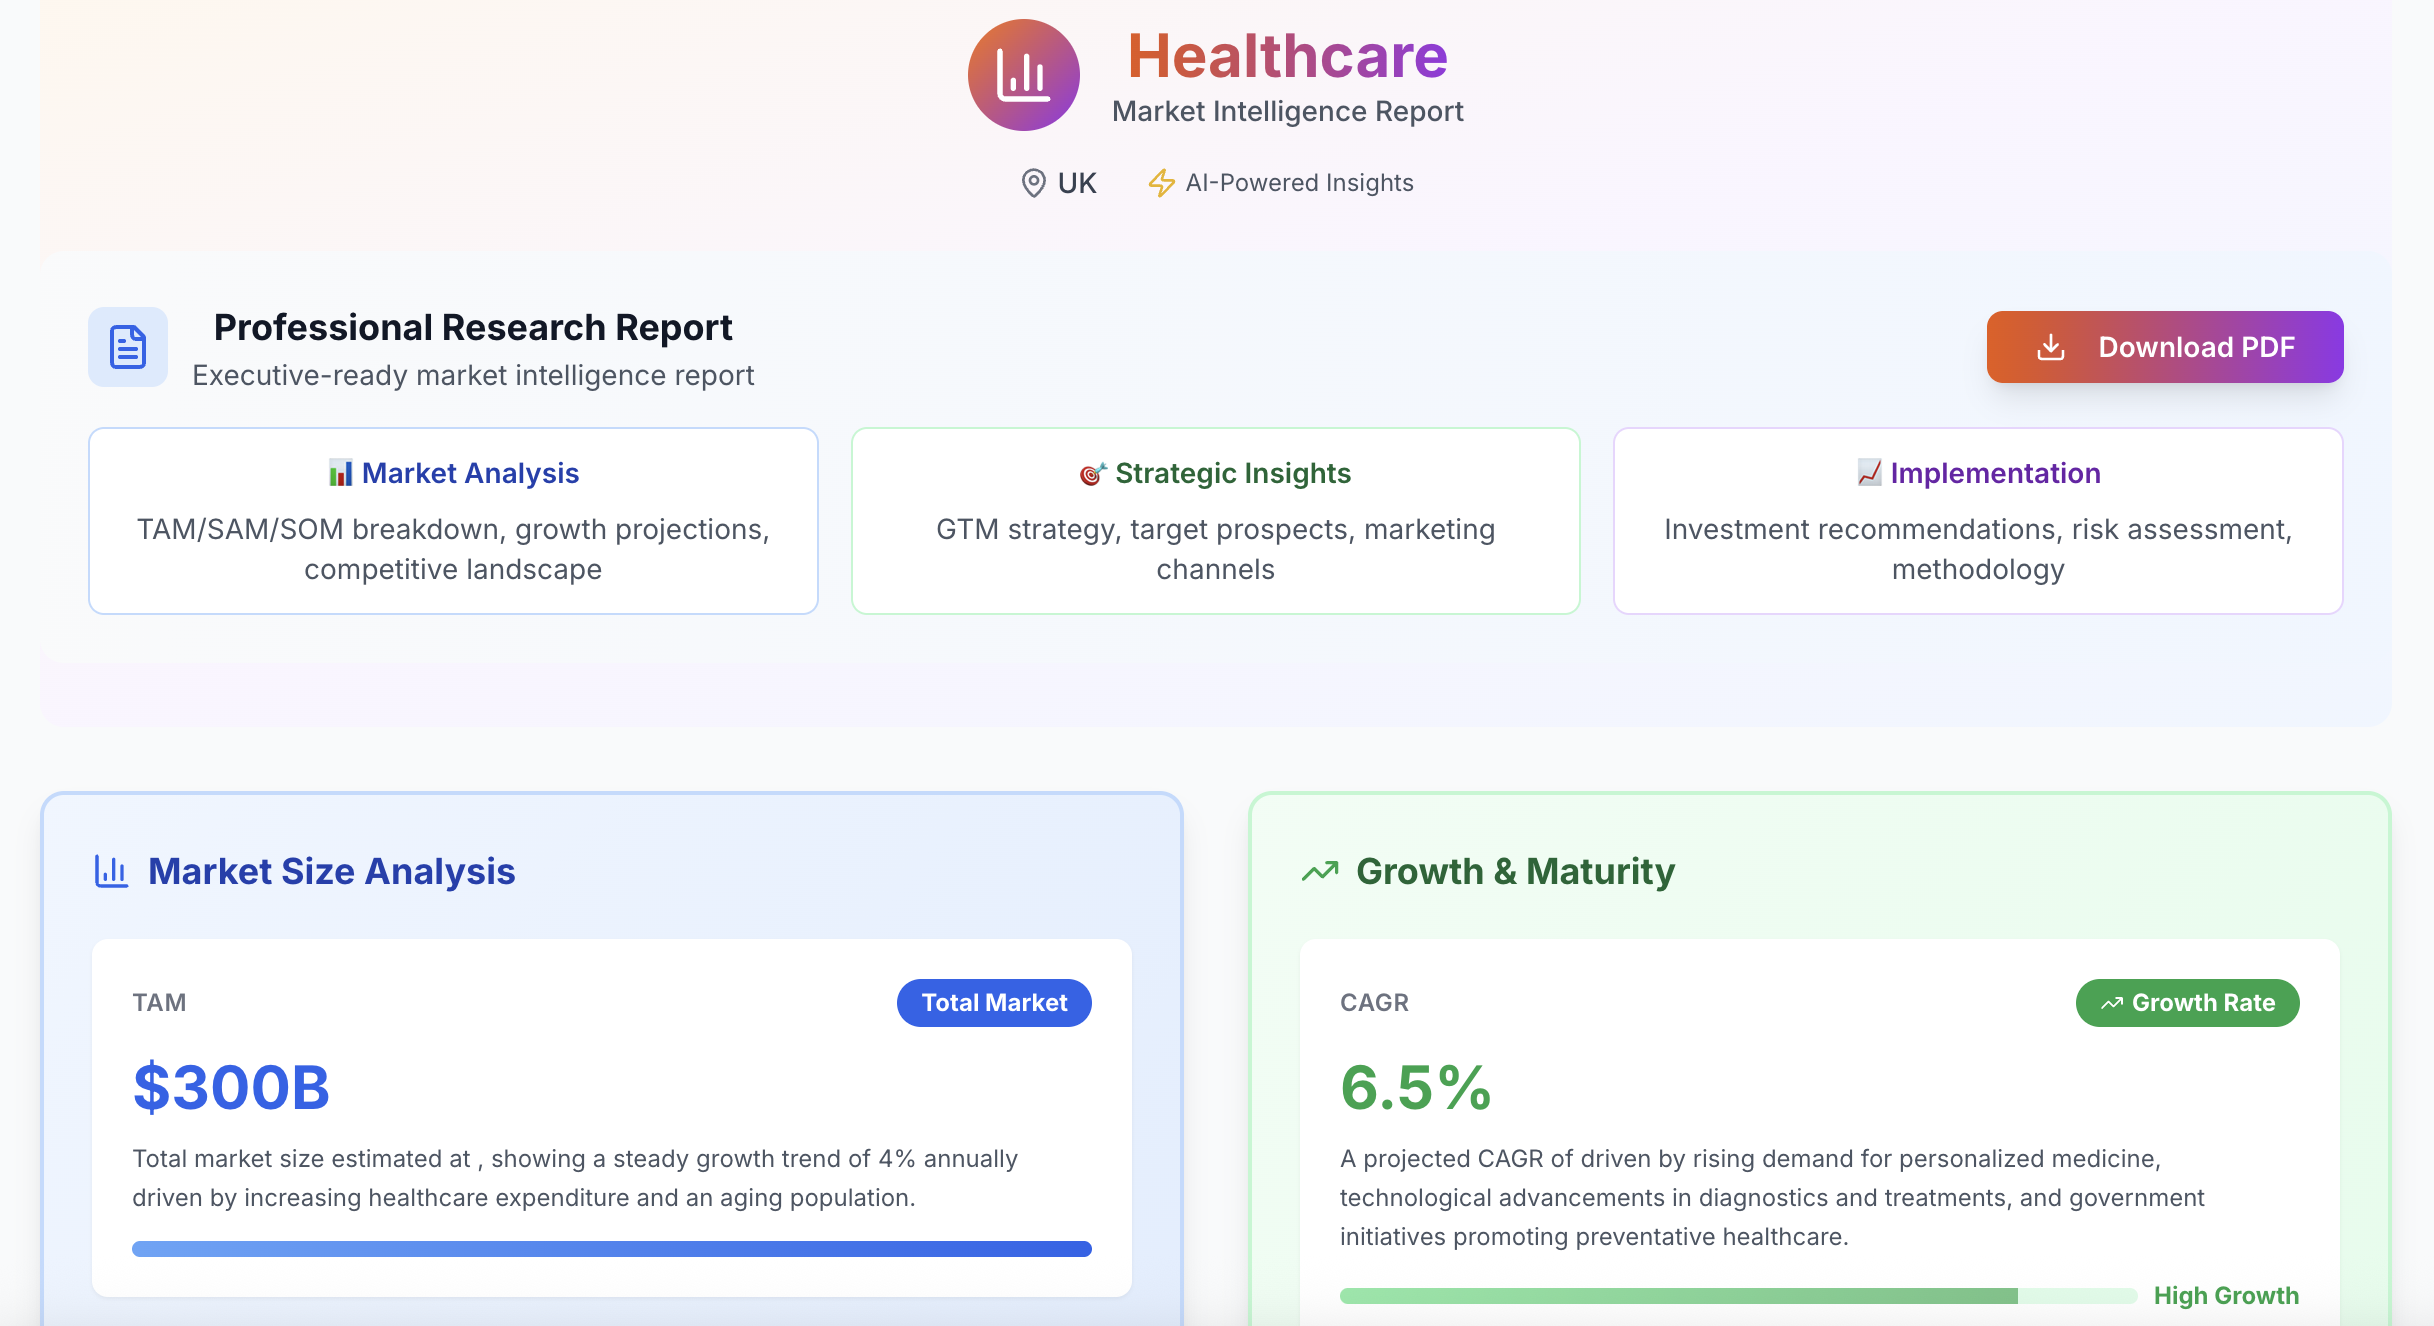Click the blue TAM progress bar
The height and width of the screenshot is (1326, 2434).
[x=611, y=1249]
